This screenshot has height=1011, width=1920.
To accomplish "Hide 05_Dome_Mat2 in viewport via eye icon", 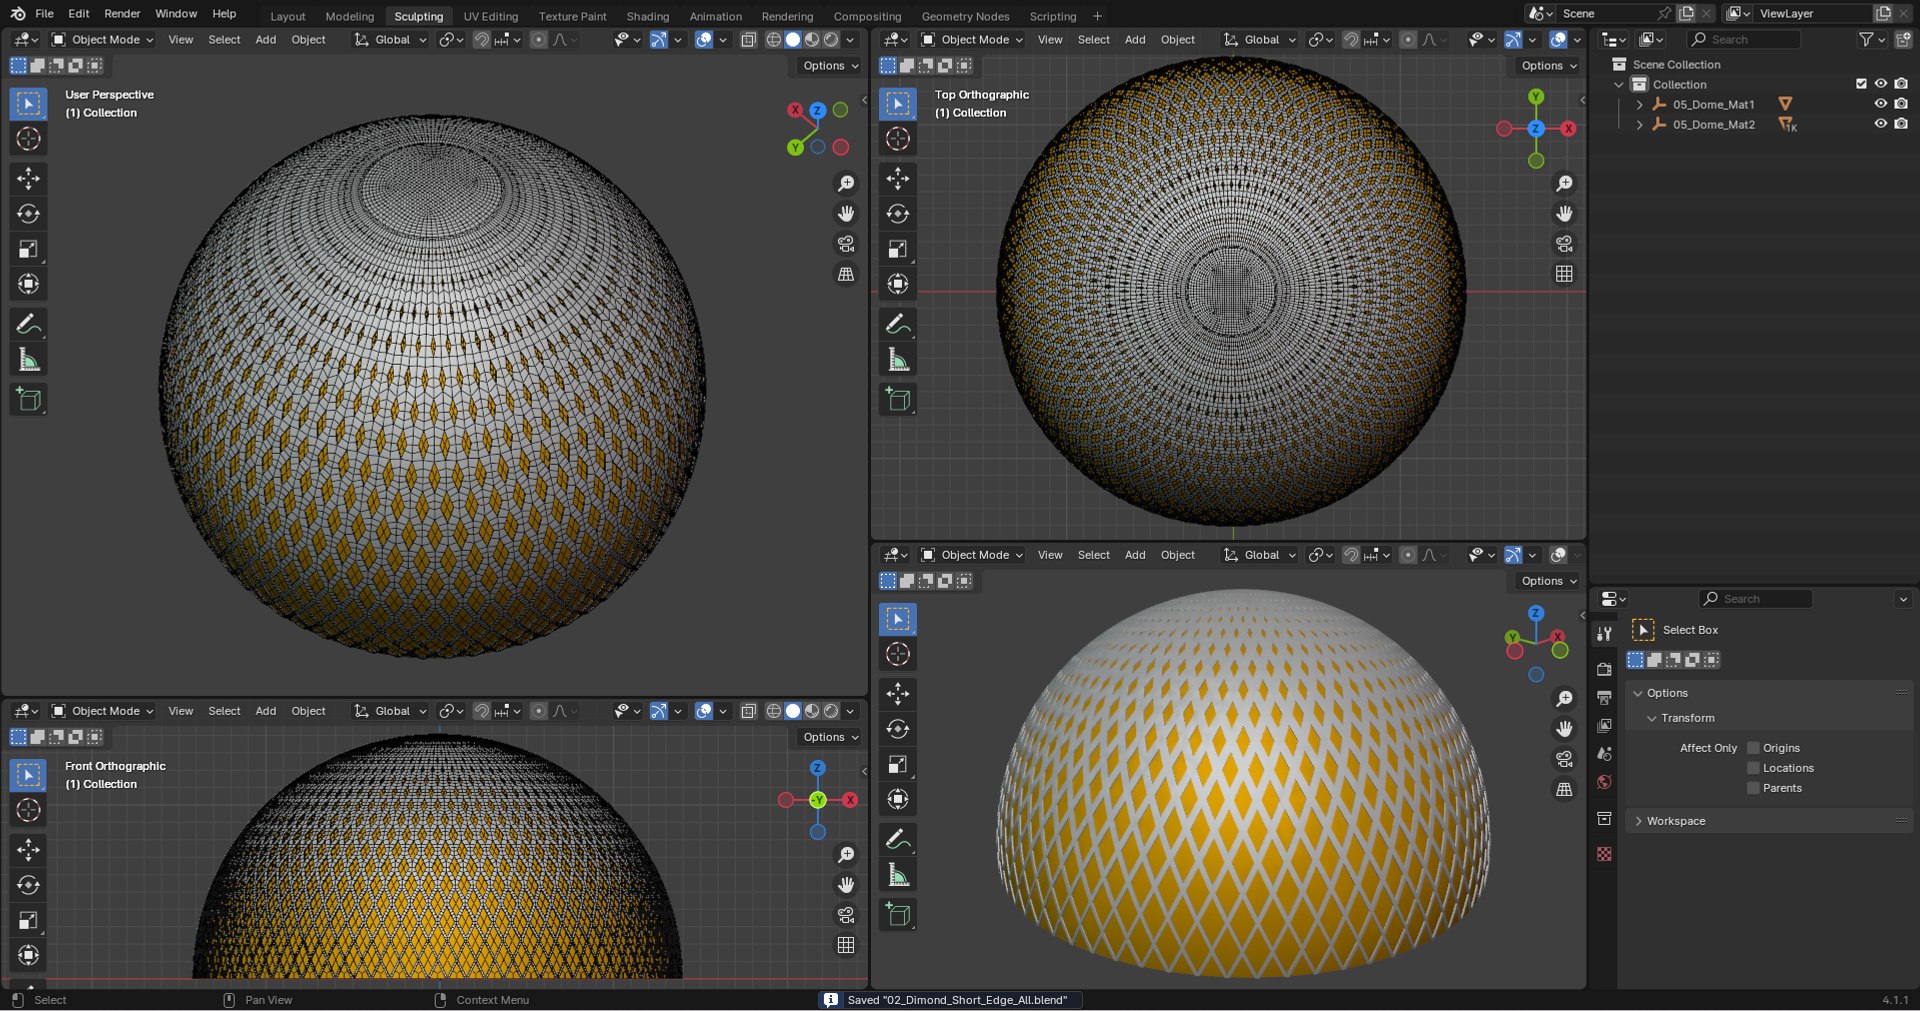I will [x=1880, y=124].
